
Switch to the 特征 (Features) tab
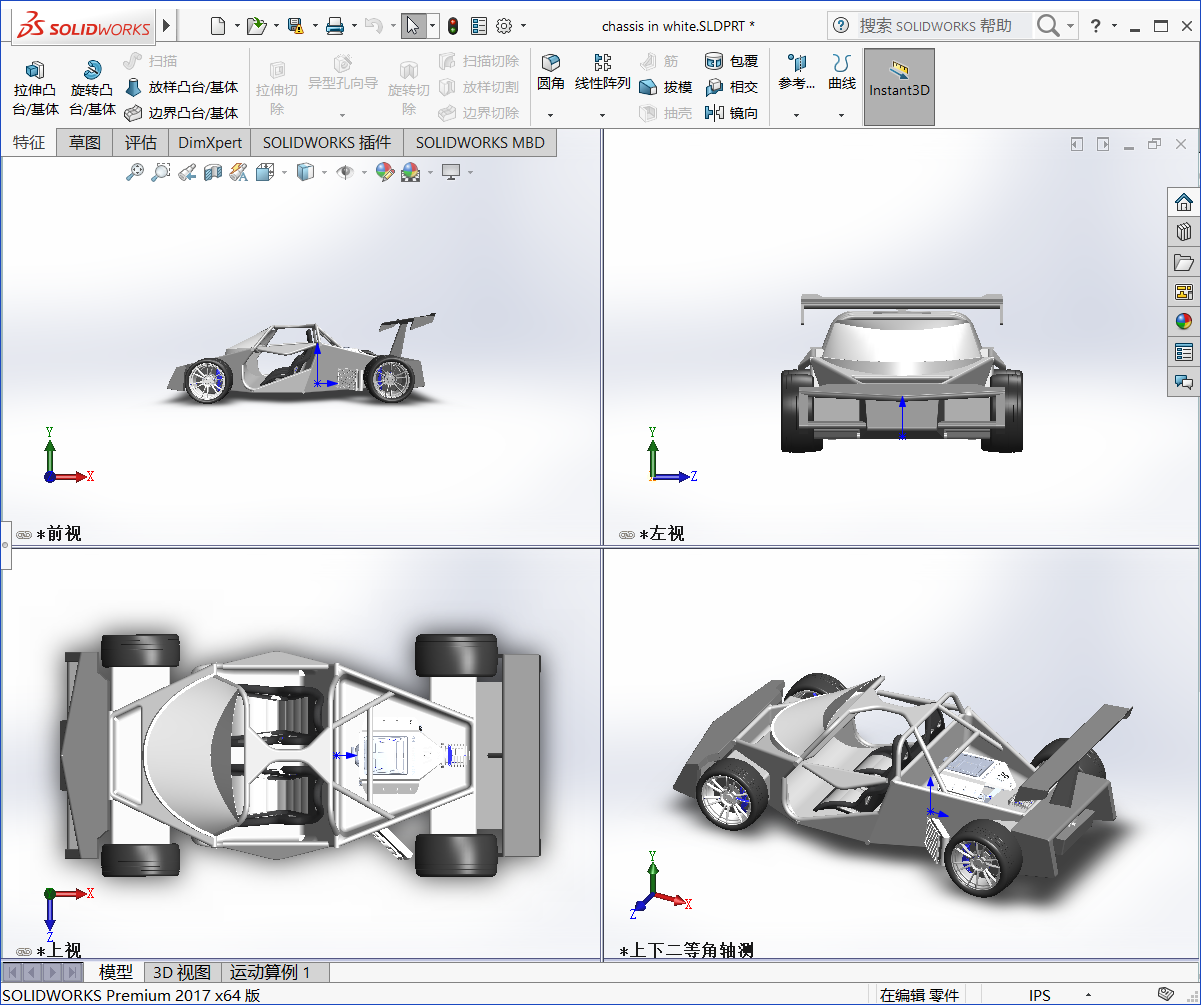point(29,142)
